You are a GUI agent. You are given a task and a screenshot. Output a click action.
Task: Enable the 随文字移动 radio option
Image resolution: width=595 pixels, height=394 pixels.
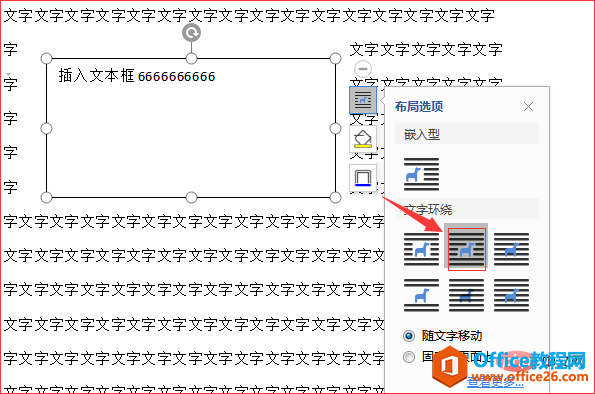pyautogui.click(x=409, y=336)
